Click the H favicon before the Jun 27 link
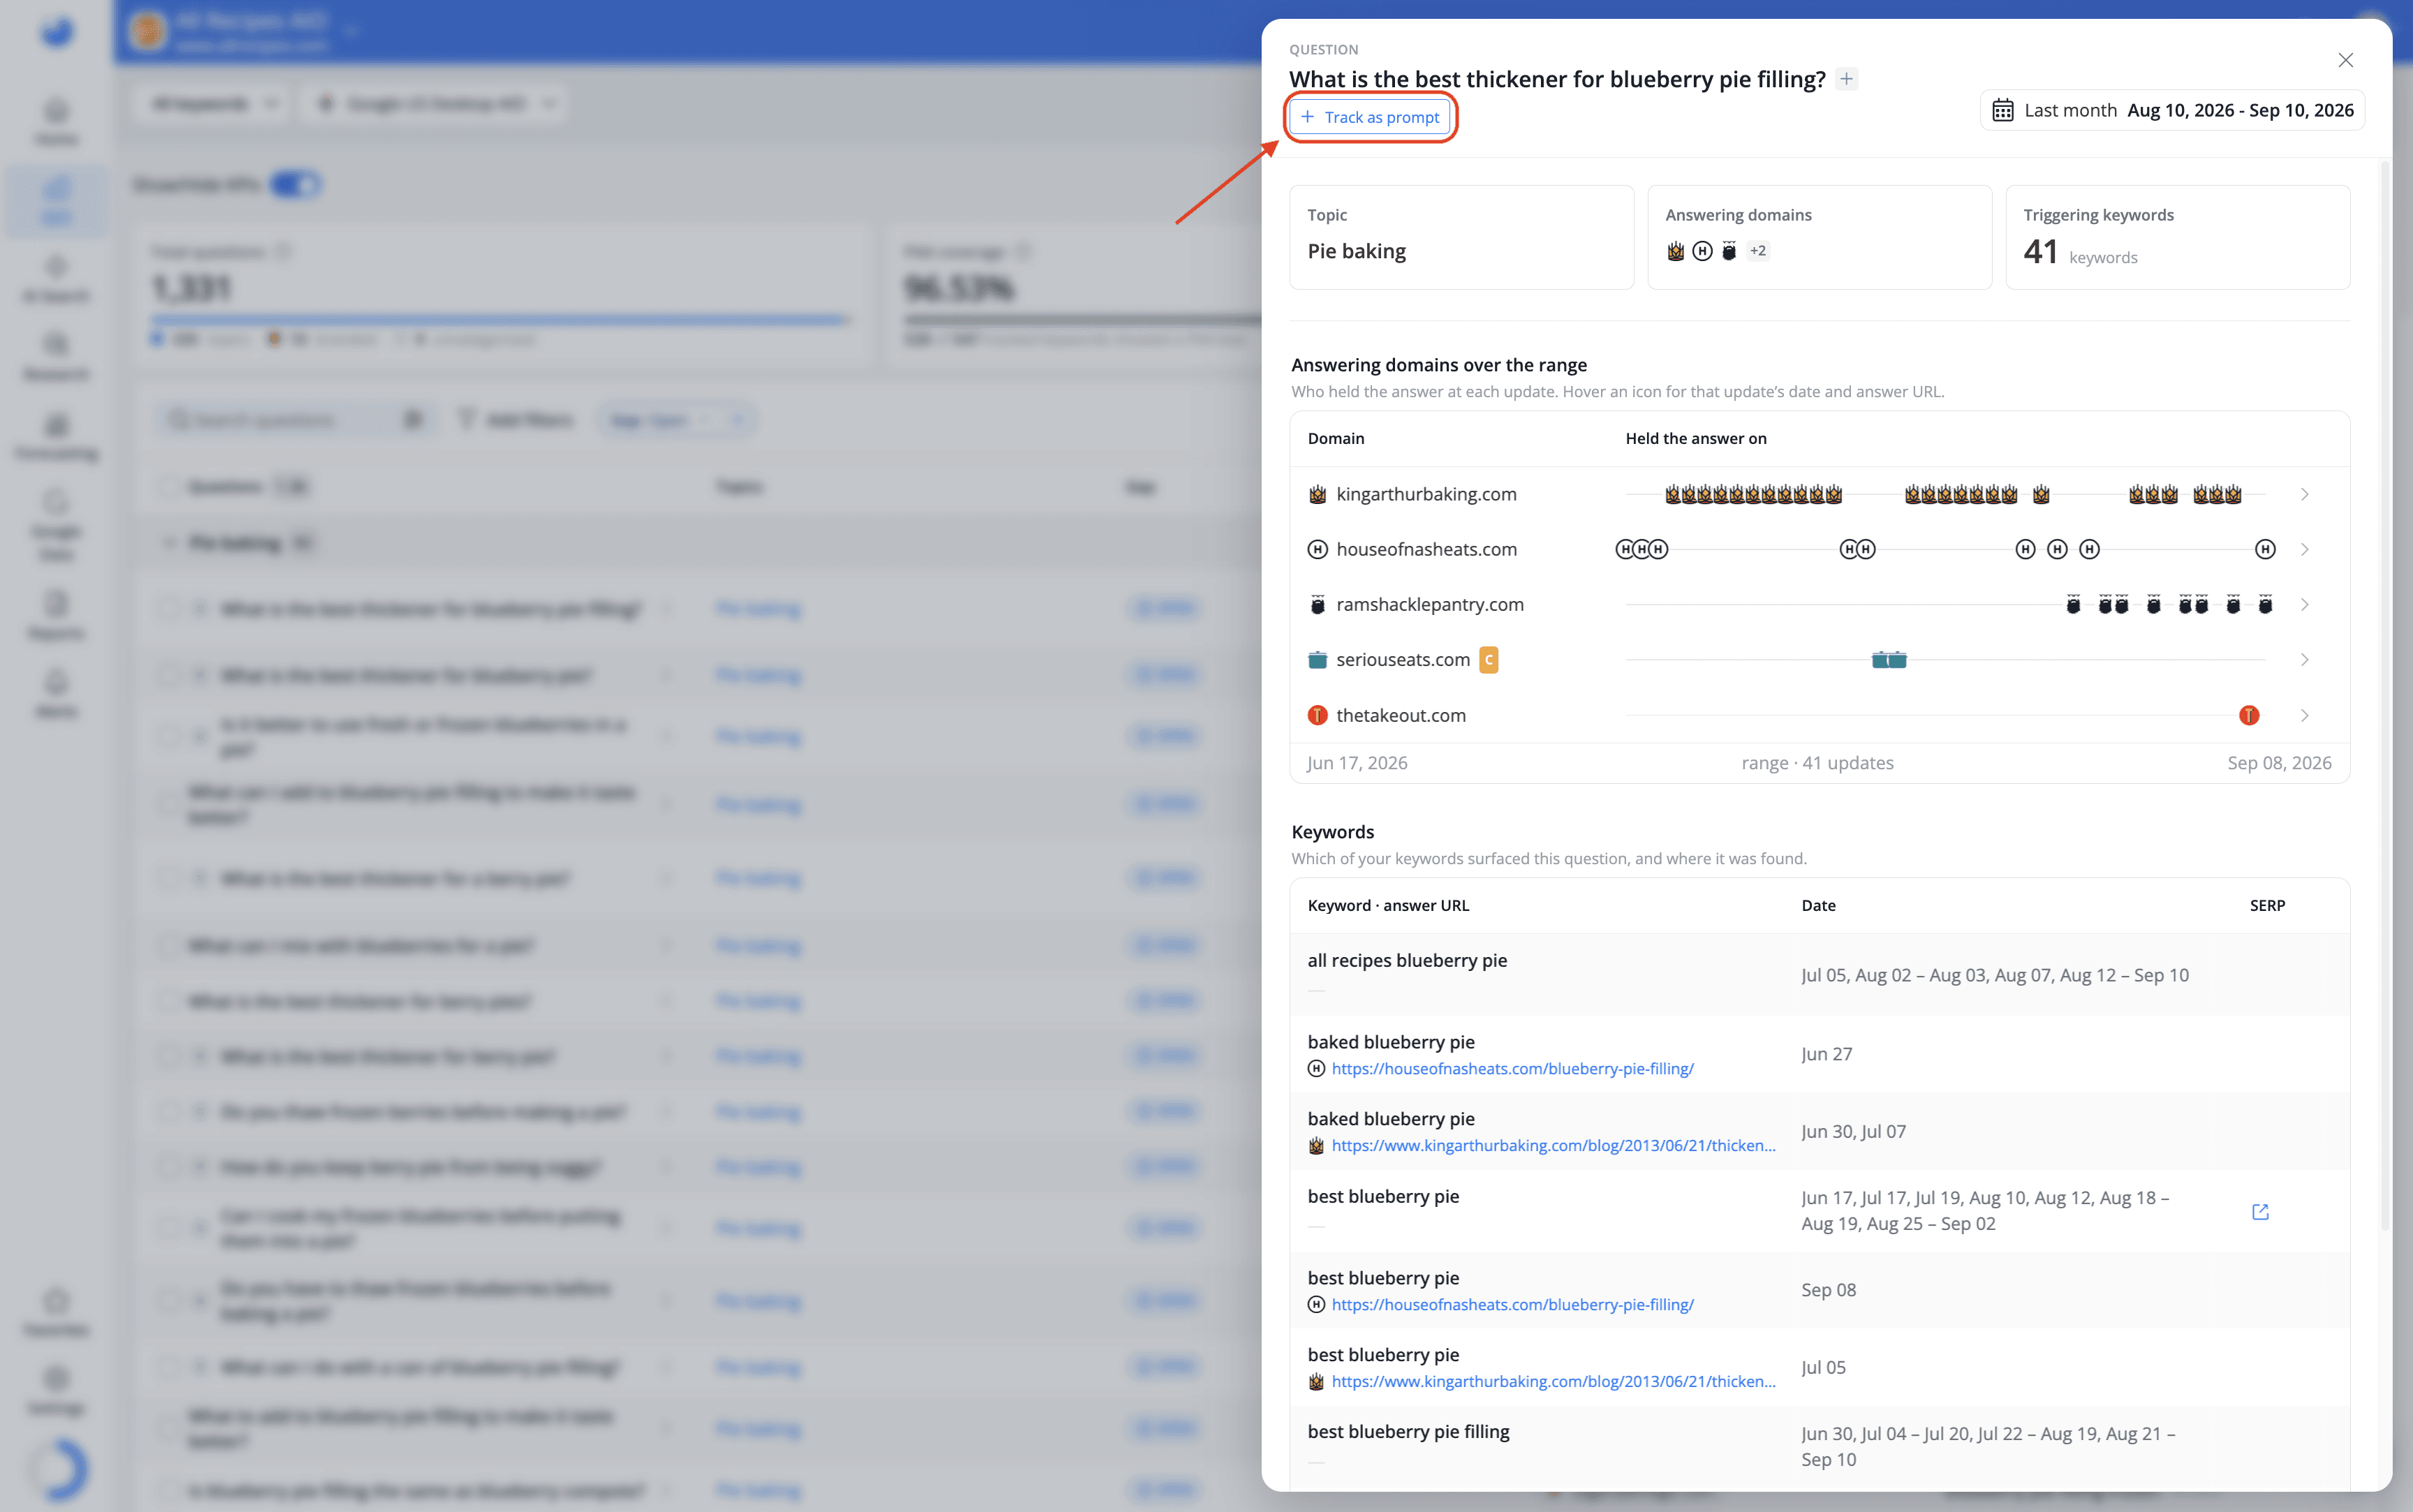 tap(1317, 1068)
